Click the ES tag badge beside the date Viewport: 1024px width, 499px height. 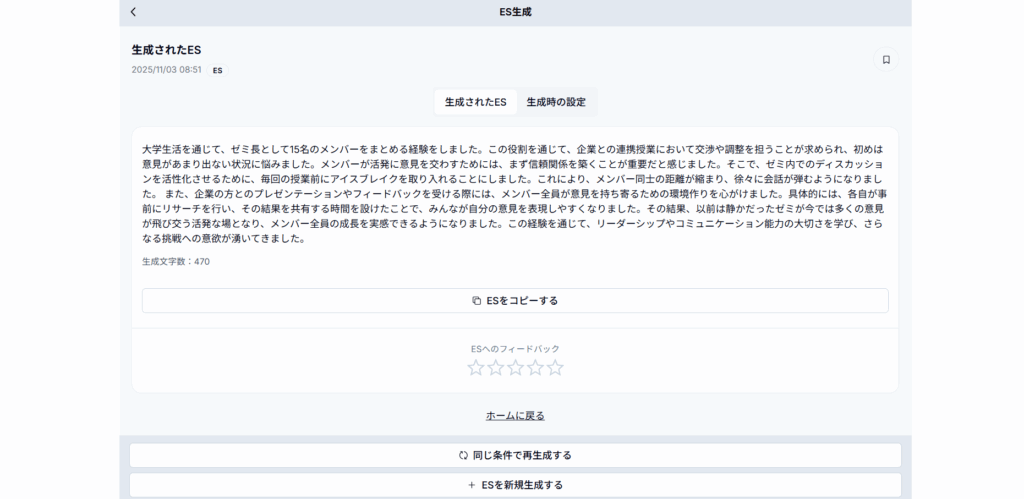pyautogui.click(x=217, y=71)
